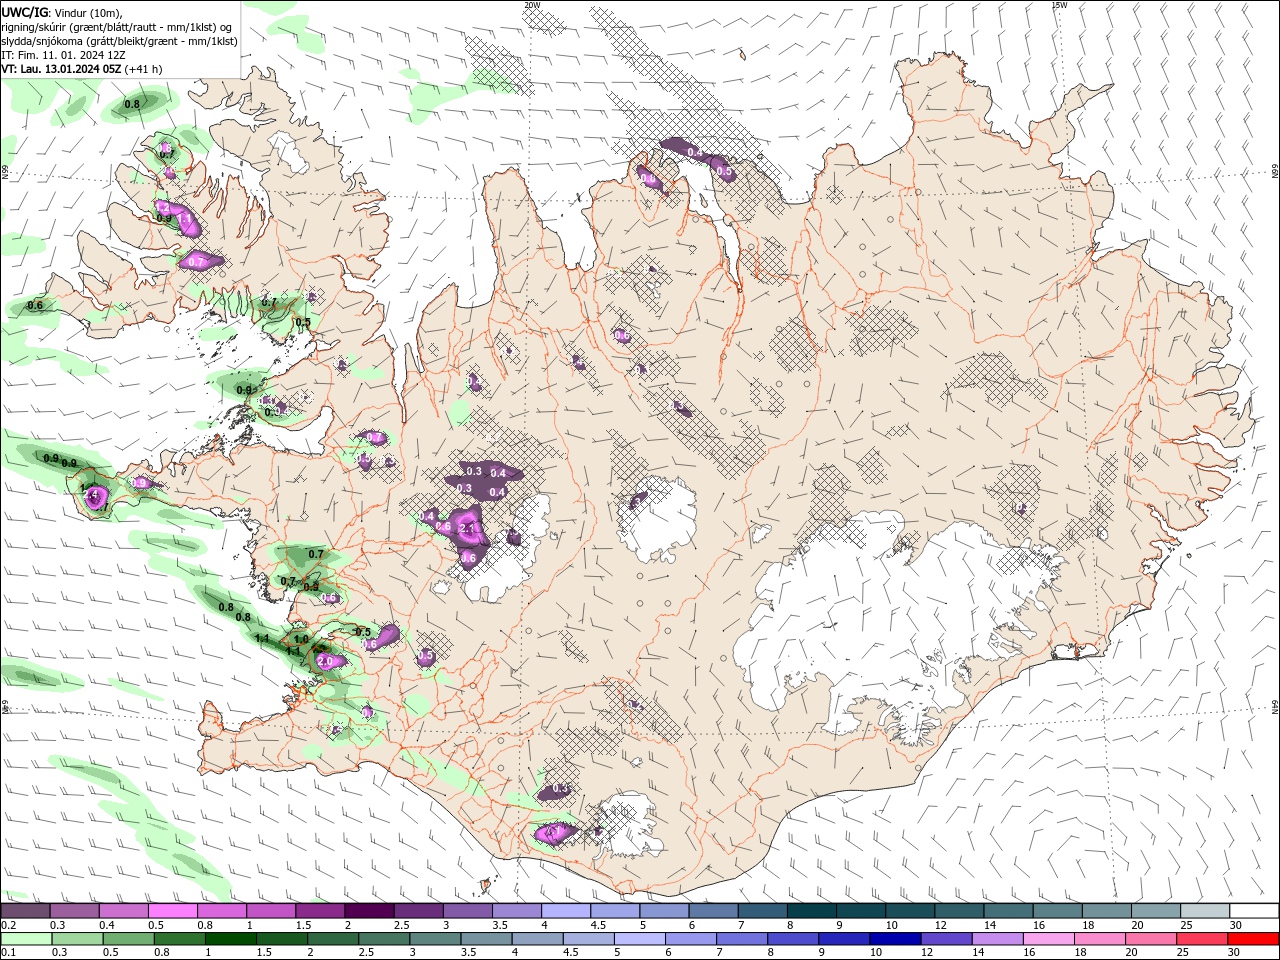This screenshot has width=1280, height=960.
Task: Click the 15W longitude label
Action: tap(1059, 5)
